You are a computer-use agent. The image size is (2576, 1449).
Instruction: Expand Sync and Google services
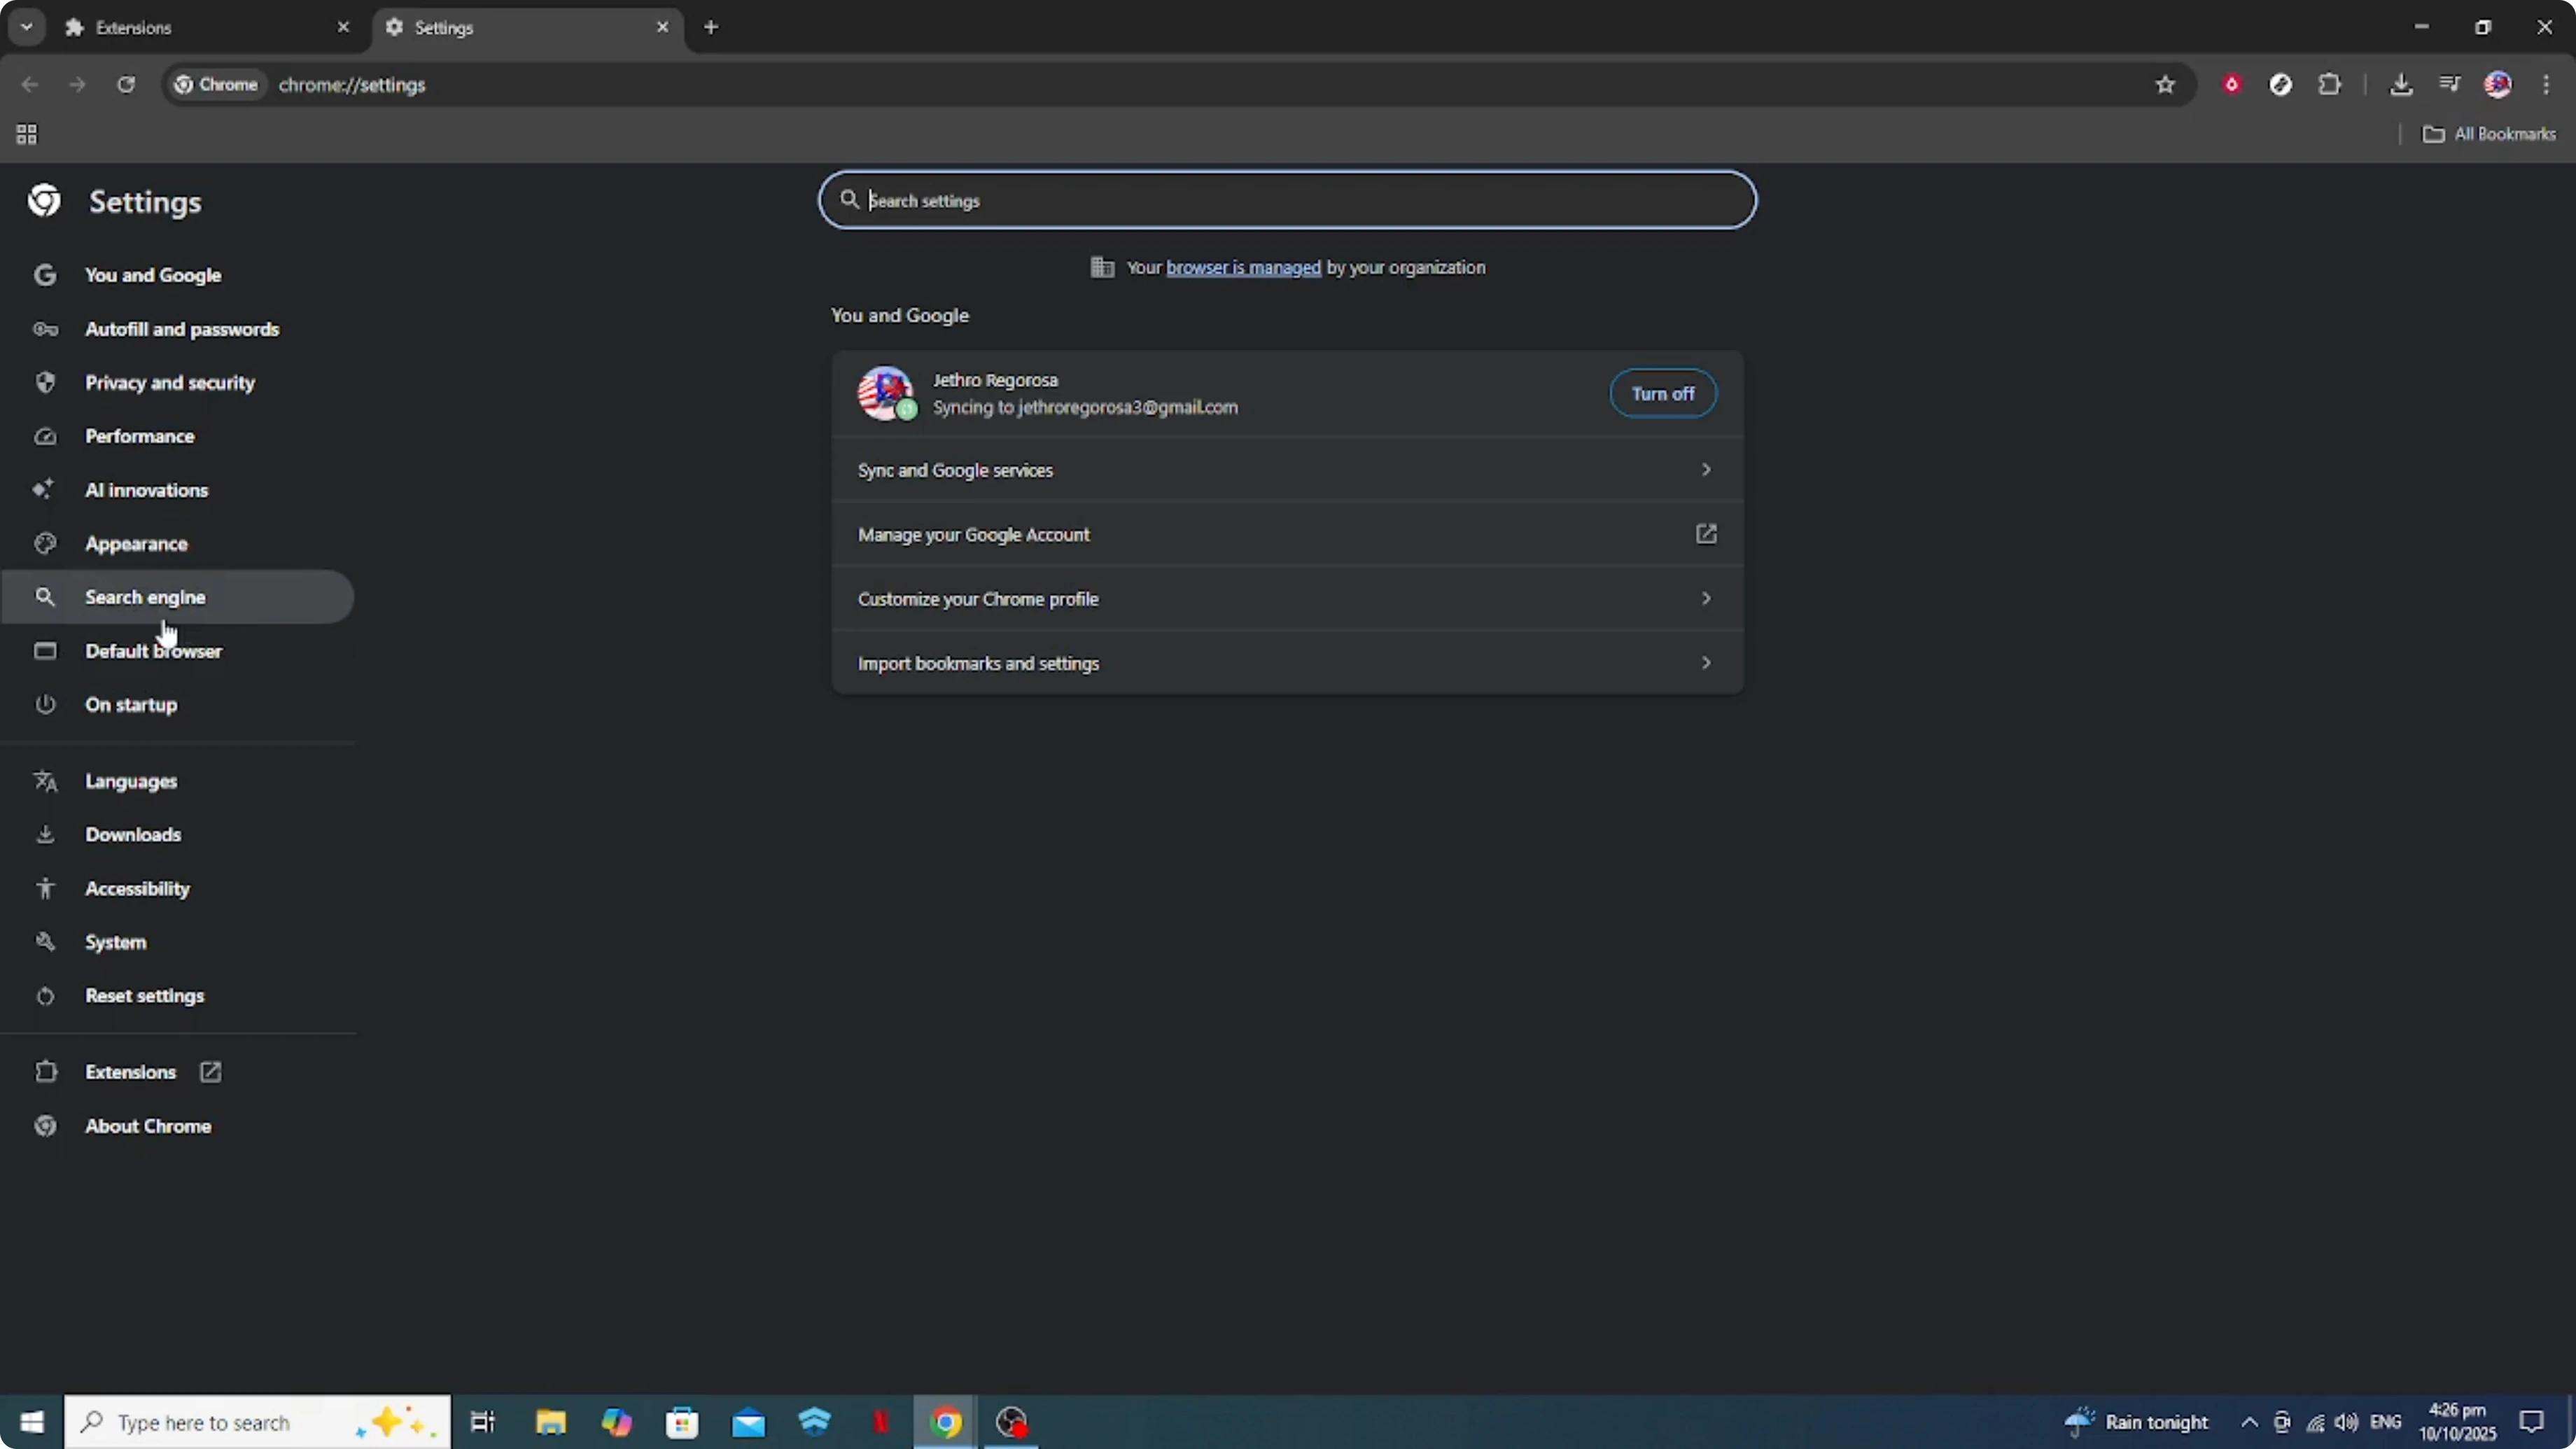point(1287,470)
